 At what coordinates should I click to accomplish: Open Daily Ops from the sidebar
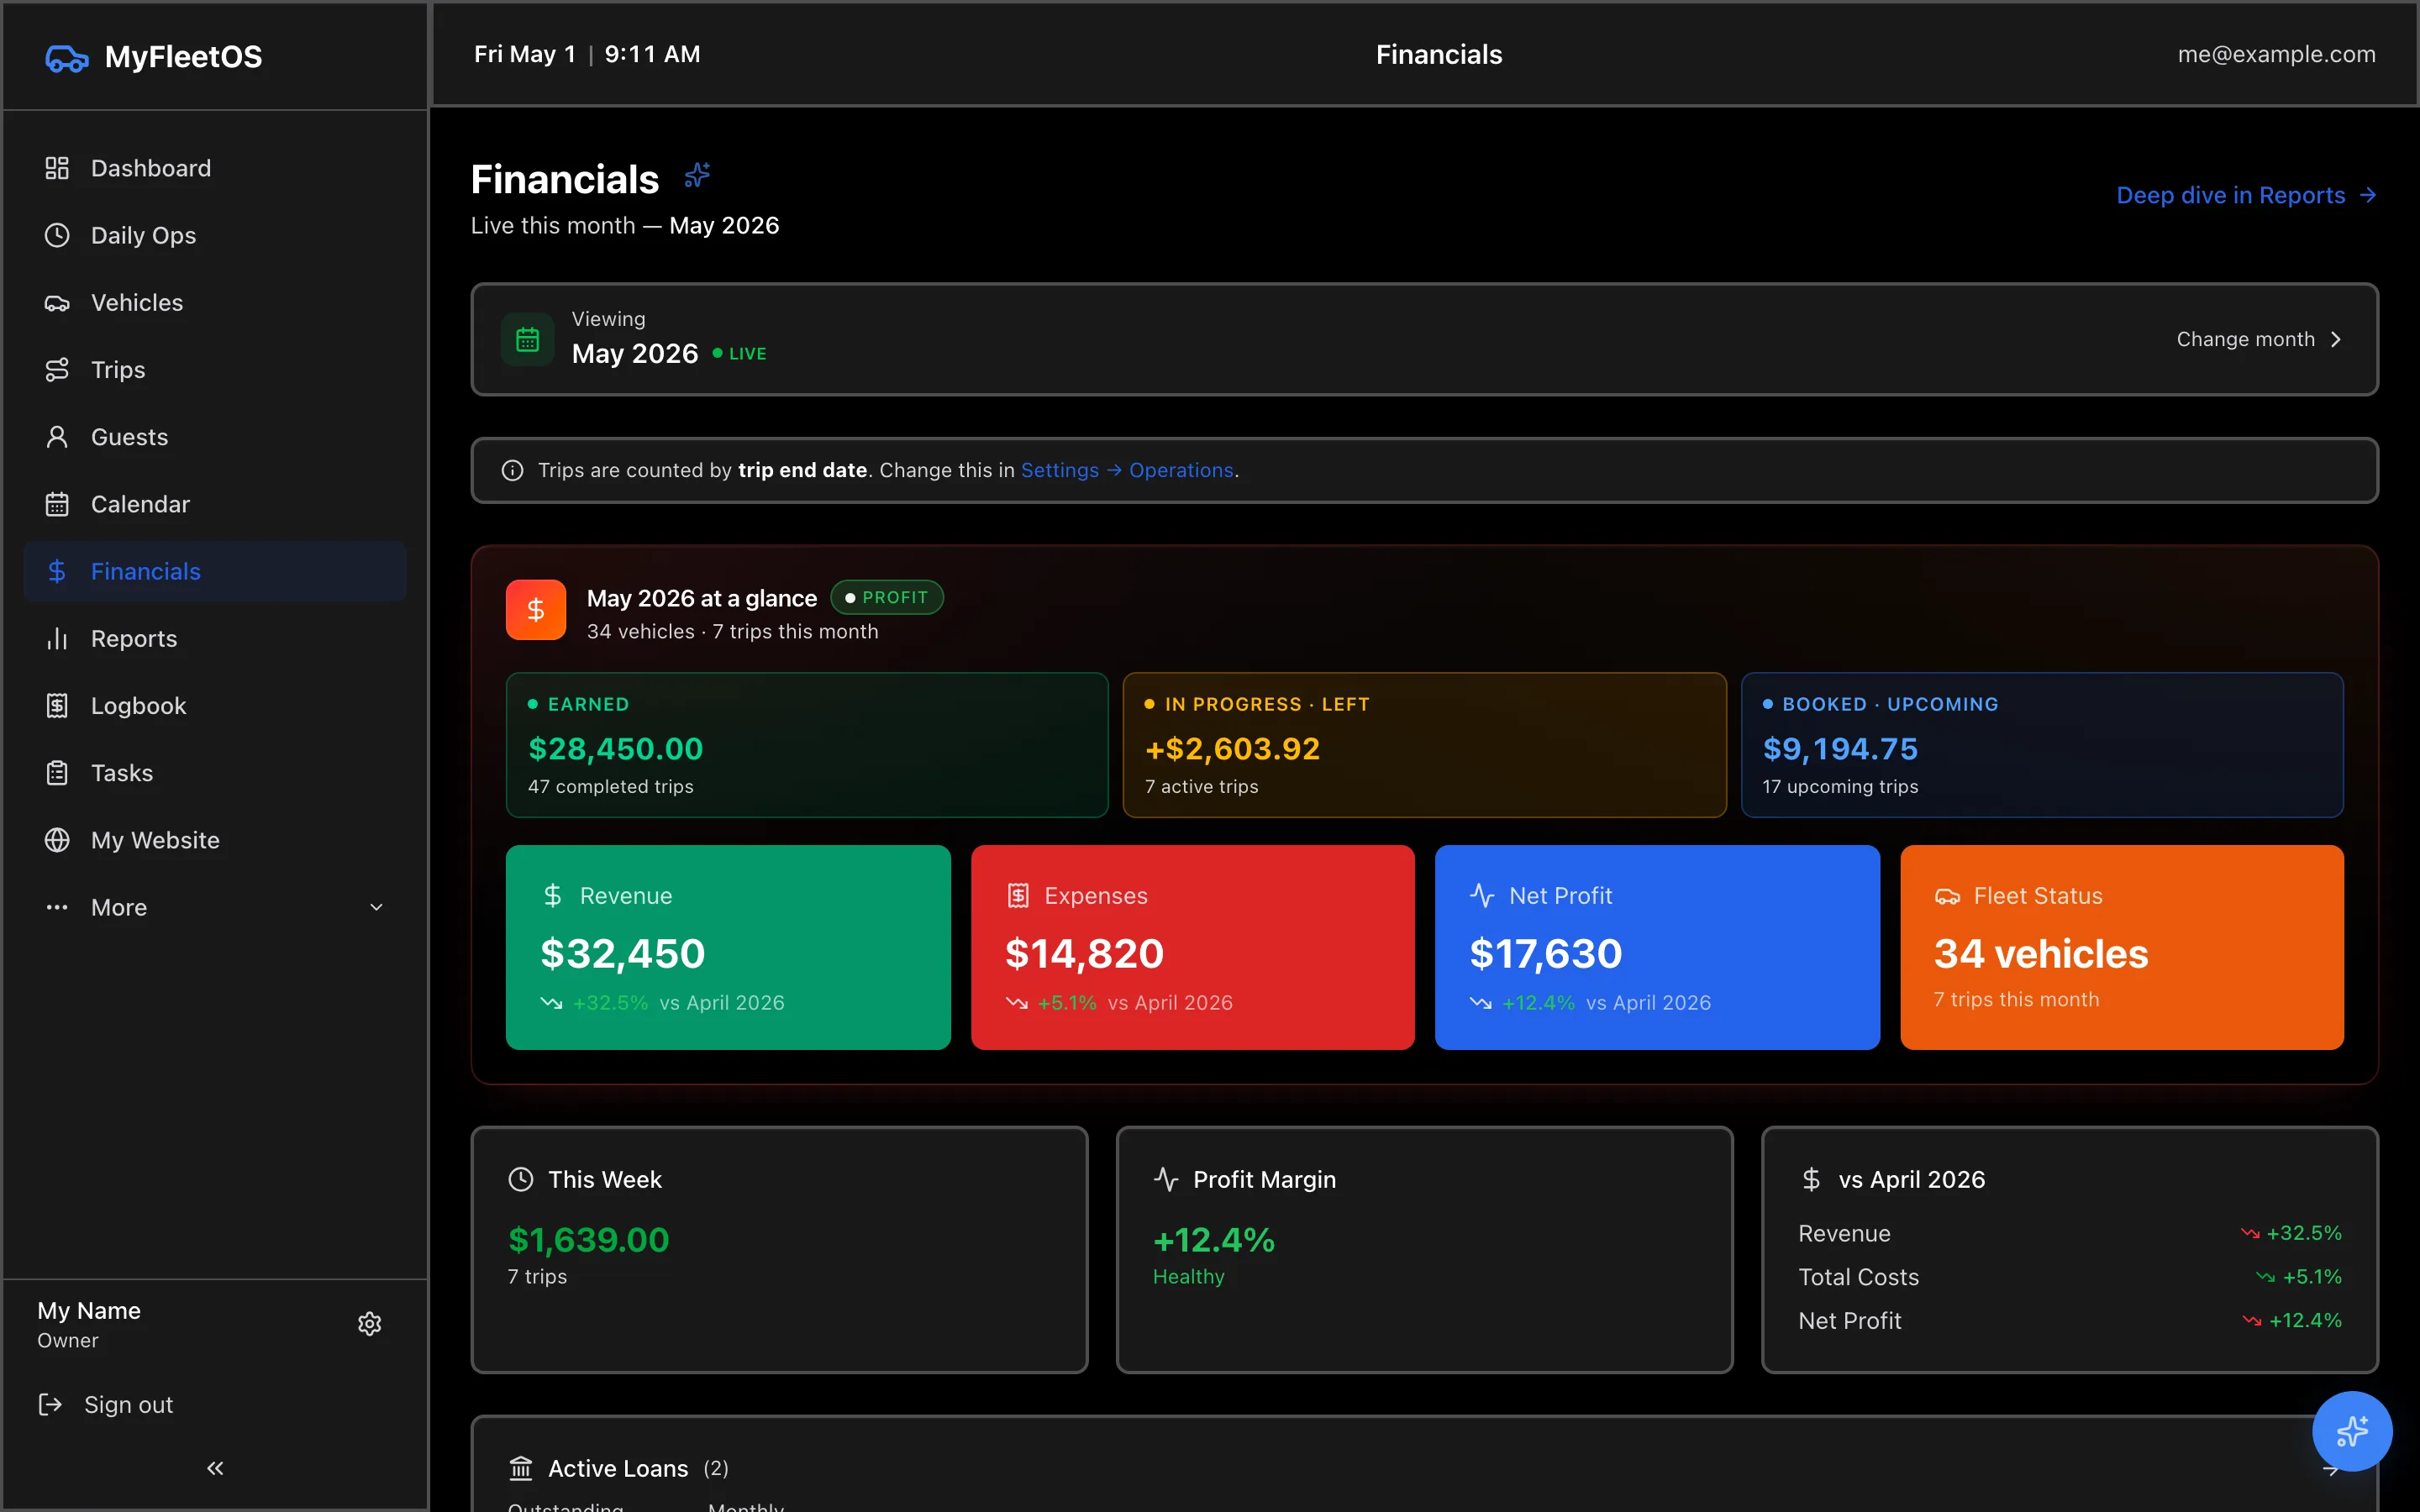pyautogui.click(x=215, y=235)
